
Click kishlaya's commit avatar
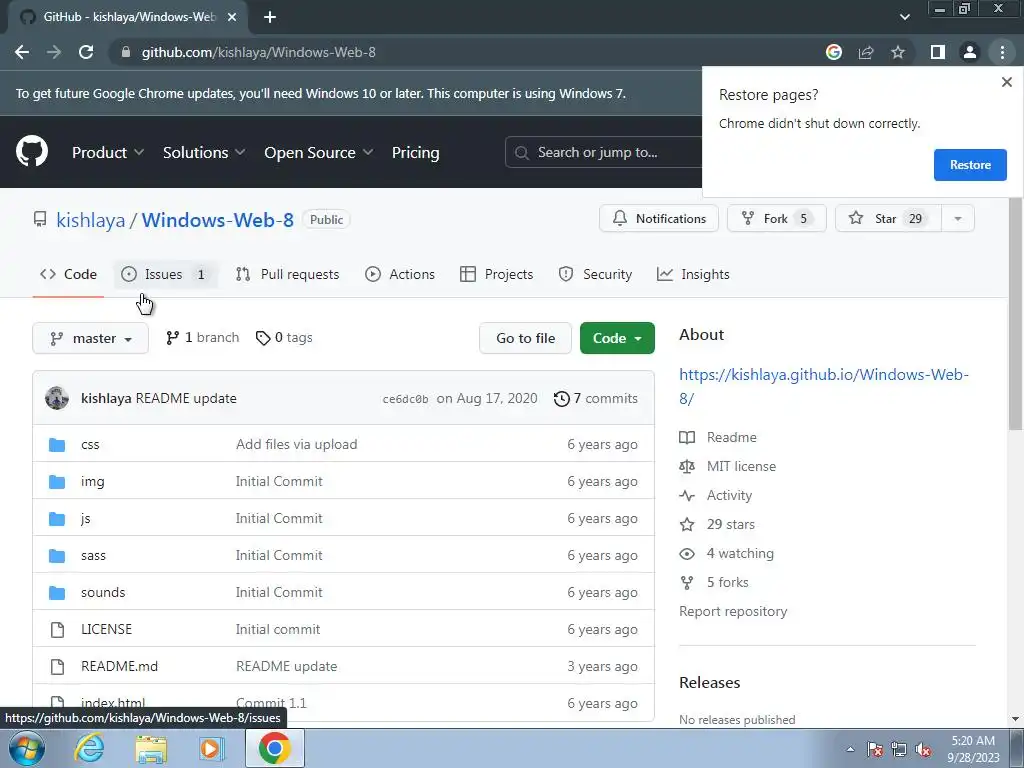tap(57, 398)
